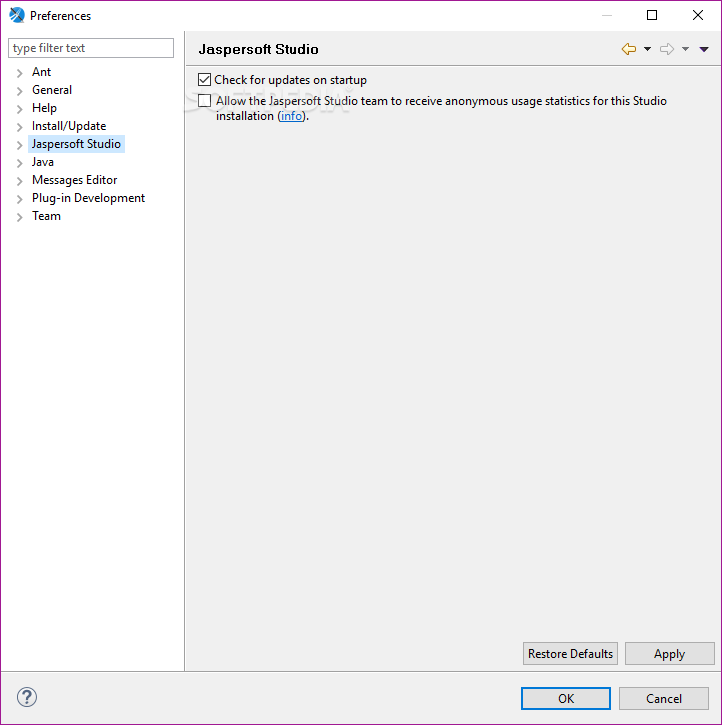Expand the Help tree node

tap(19, 109)
